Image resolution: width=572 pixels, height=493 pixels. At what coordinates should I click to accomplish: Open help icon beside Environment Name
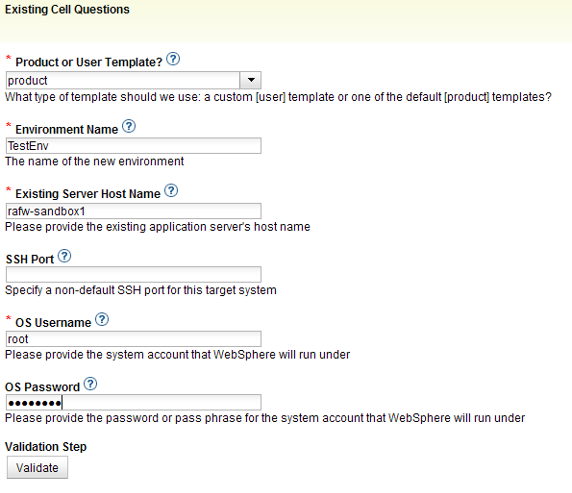(129, 126)
